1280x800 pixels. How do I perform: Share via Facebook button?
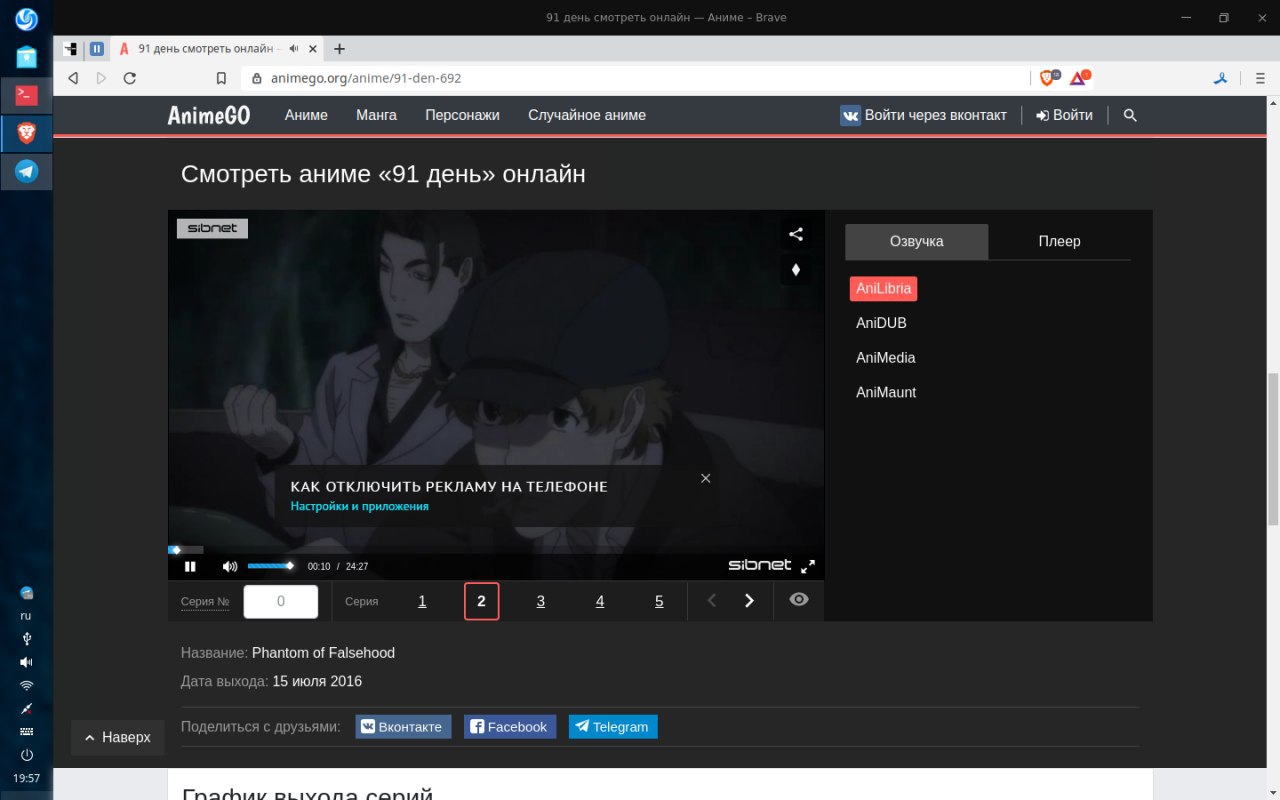click(x=510, y=727)
